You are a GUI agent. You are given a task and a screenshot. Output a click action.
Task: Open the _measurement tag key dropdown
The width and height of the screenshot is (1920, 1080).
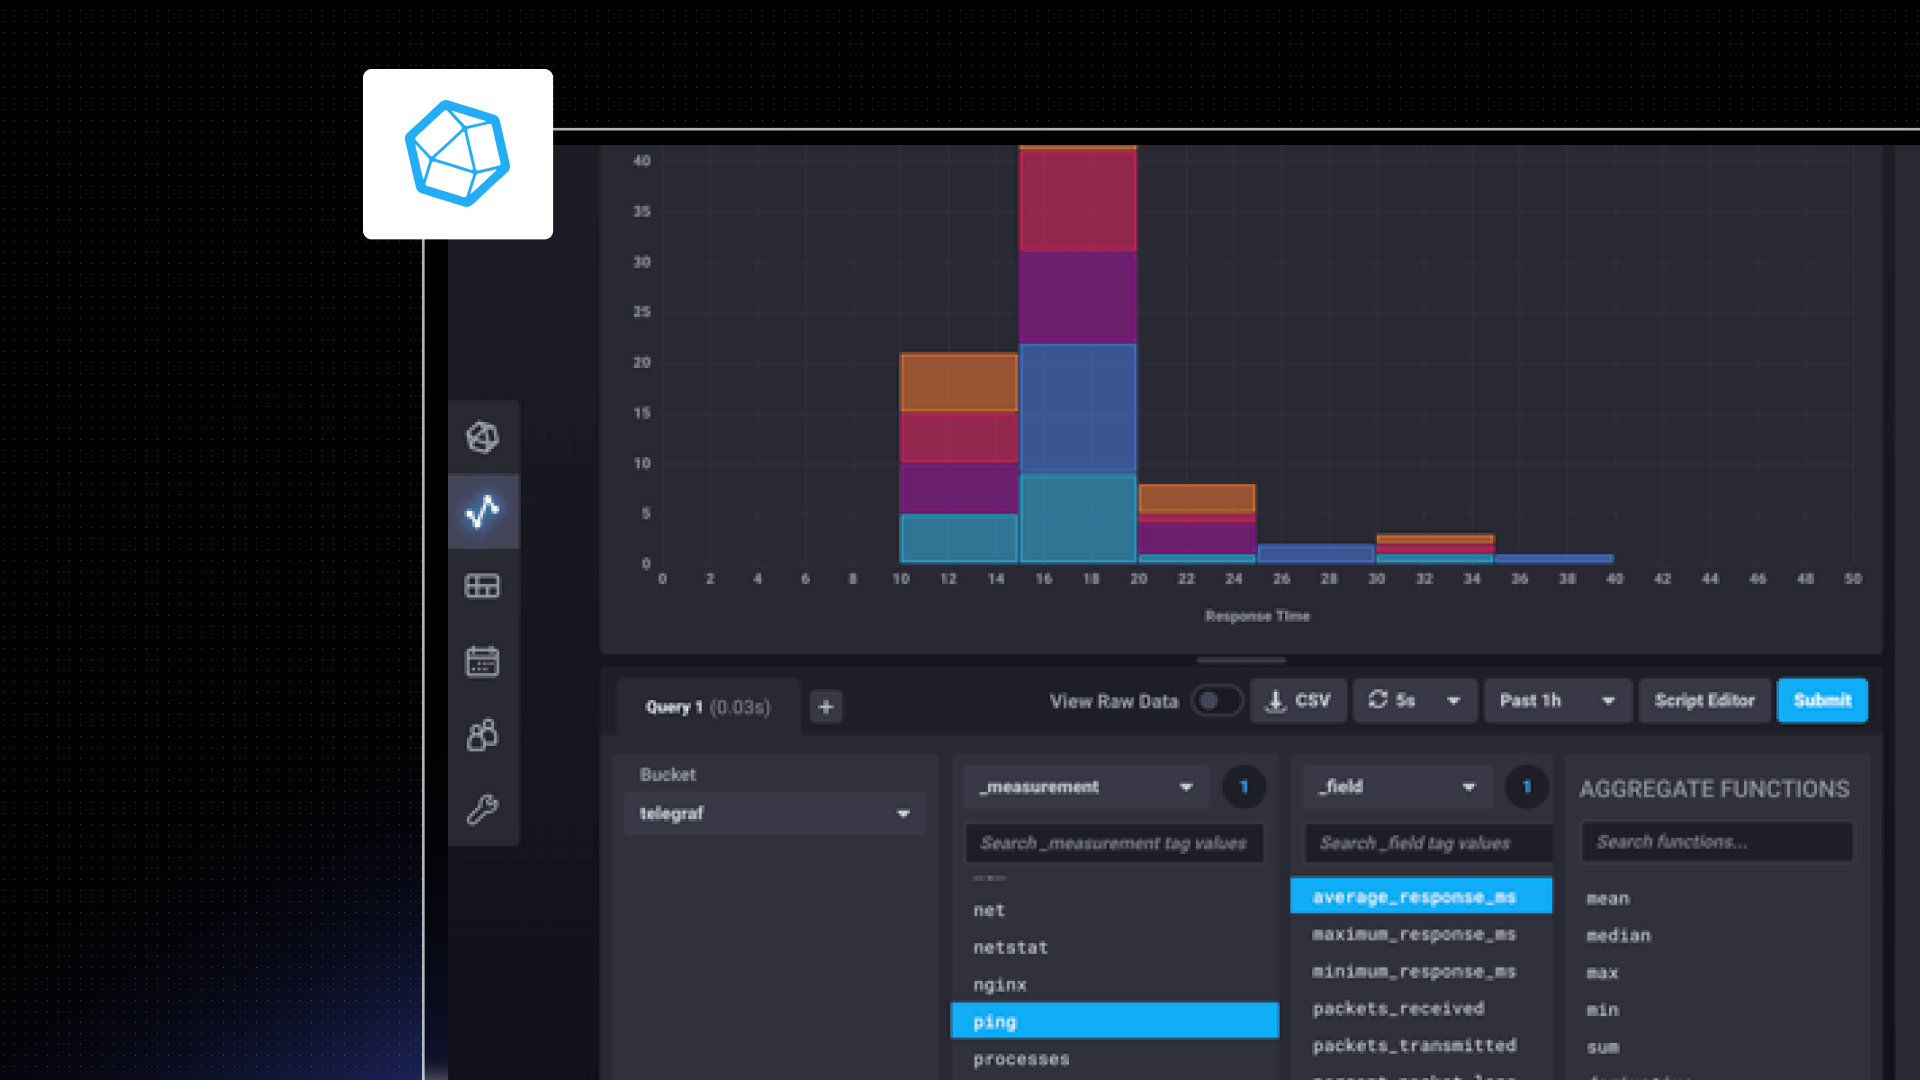(x=1086, y=787)
